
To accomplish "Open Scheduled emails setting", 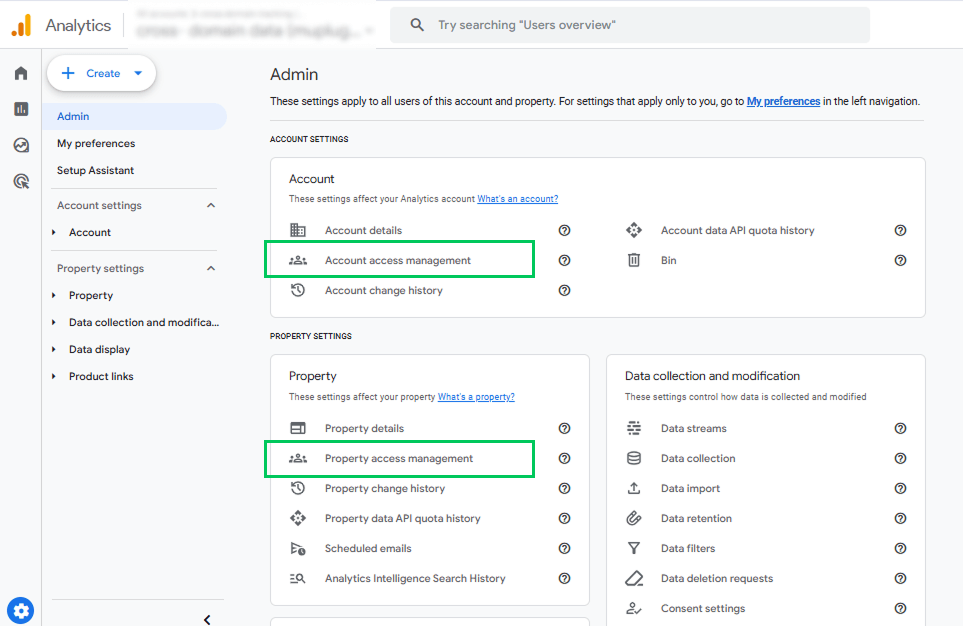I will point(368,549).
